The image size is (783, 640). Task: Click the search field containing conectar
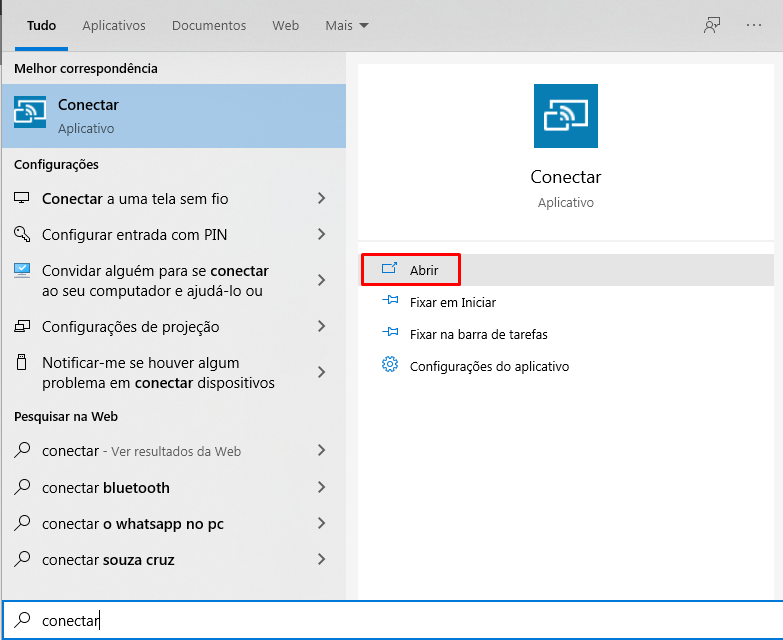point(392,620)
